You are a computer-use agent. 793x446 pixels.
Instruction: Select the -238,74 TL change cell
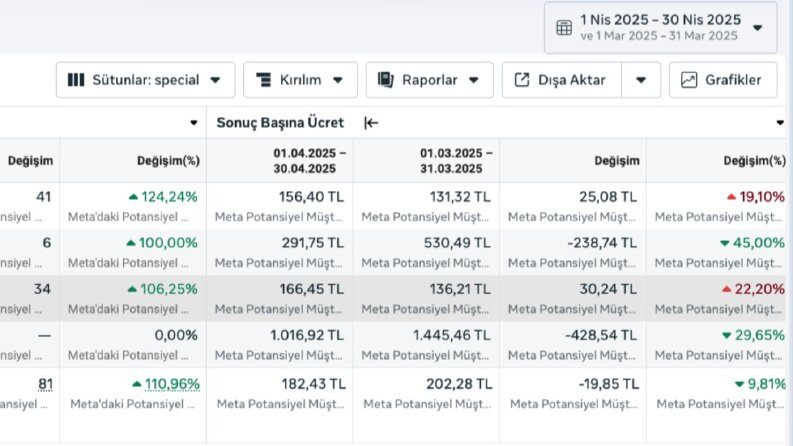point(573,252)
